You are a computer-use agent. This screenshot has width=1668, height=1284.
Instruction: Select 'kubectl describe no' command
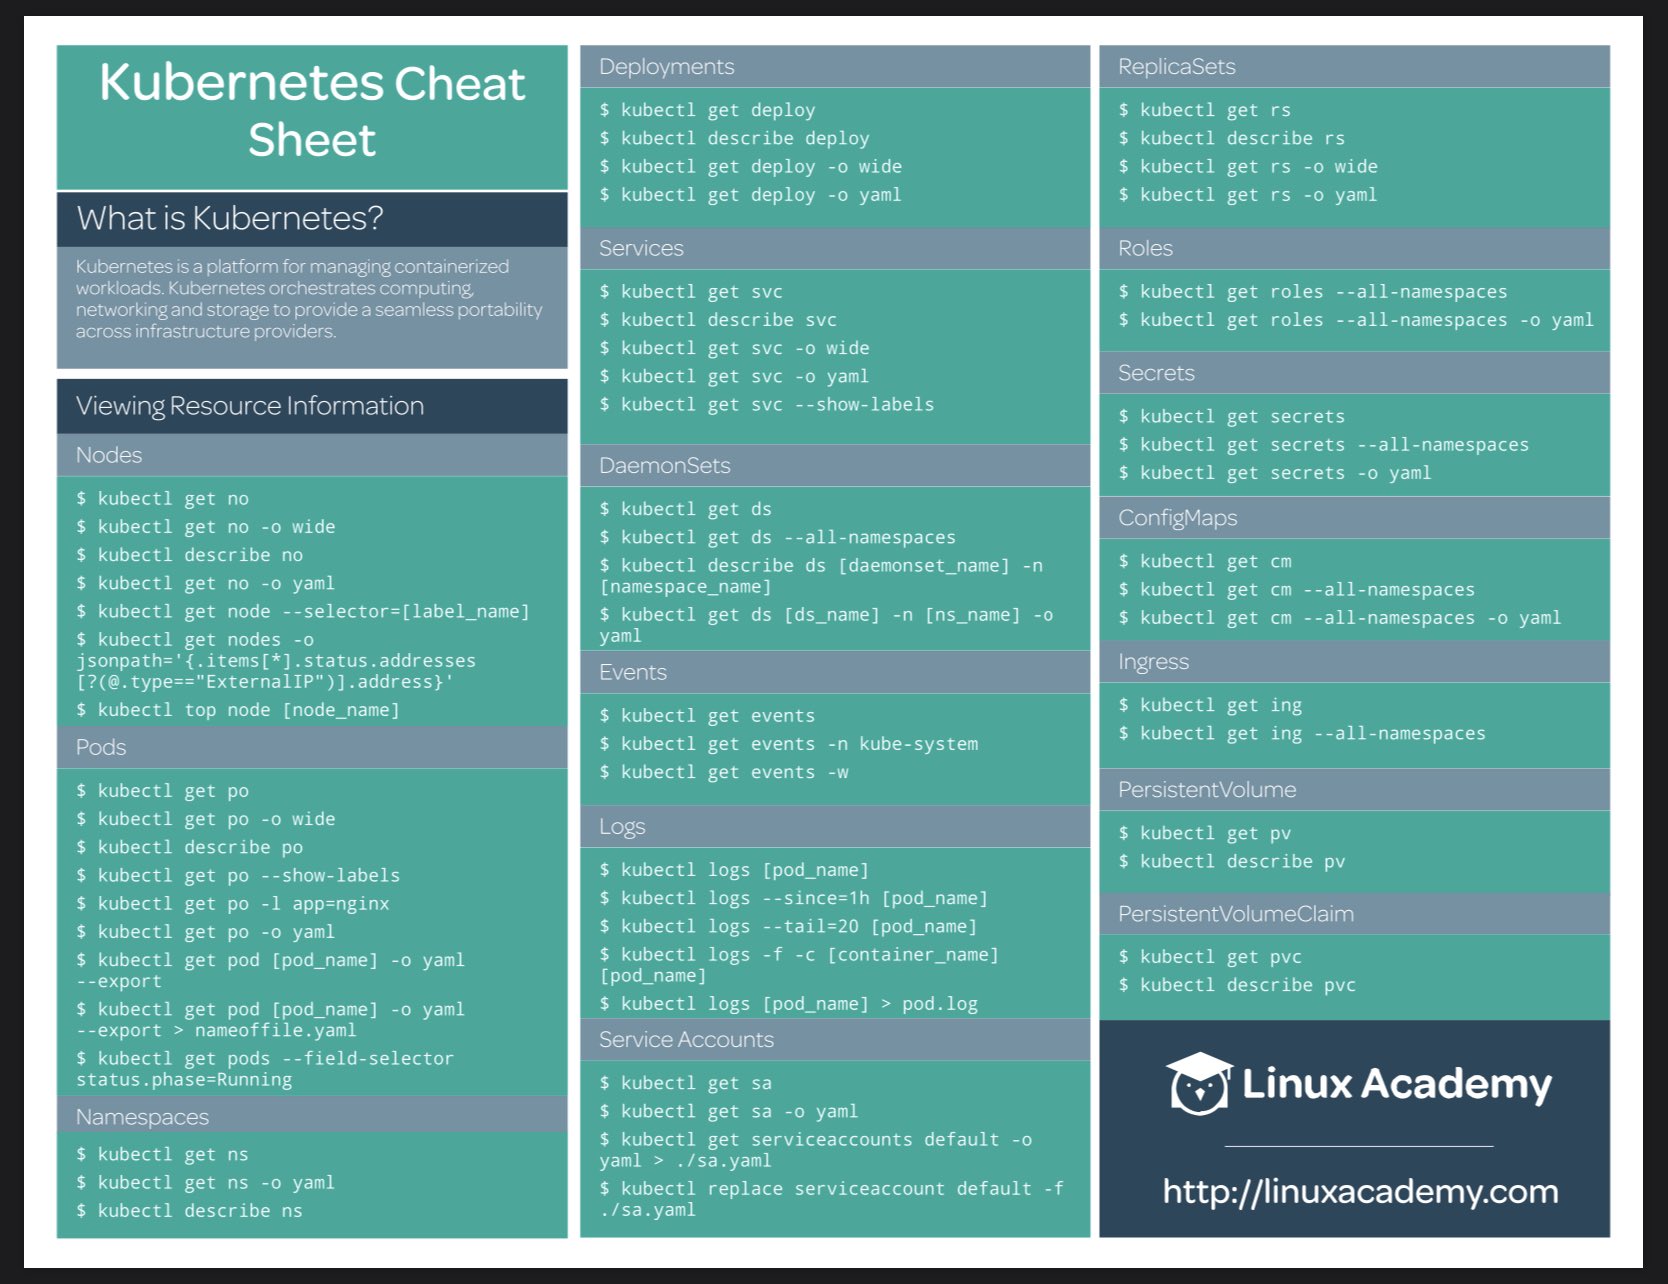[x=190, y=555]
